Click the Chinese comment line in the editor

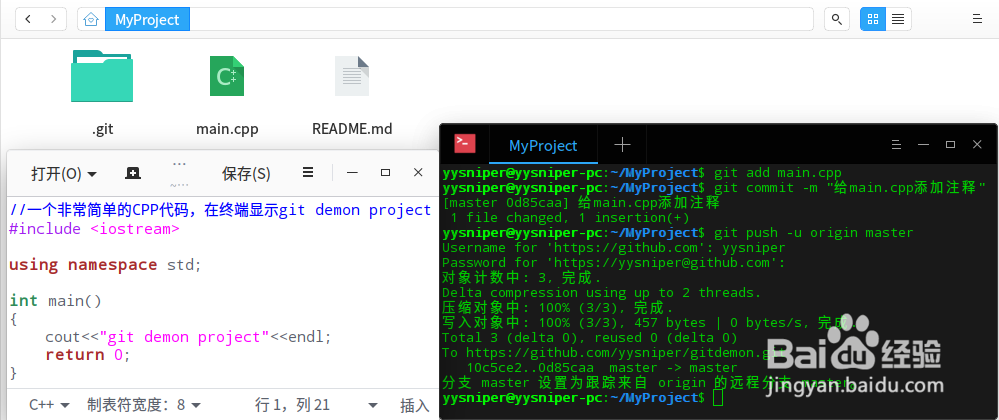click(220, 210)
